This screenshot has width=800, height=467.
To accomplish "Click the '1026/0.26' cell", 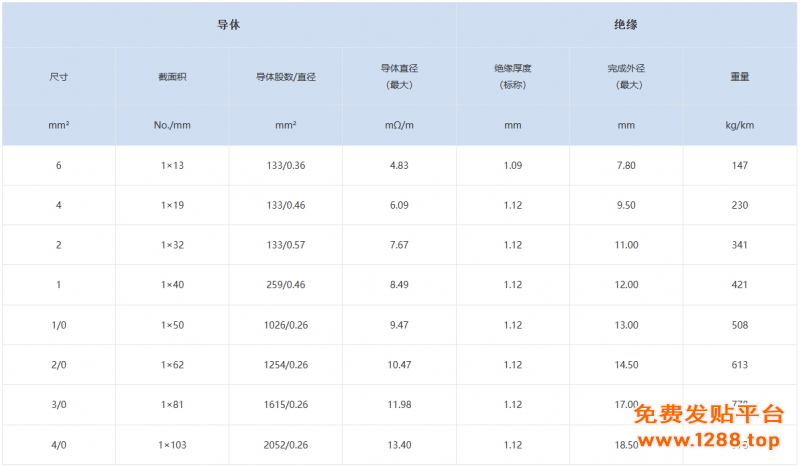I will [286, 325].
